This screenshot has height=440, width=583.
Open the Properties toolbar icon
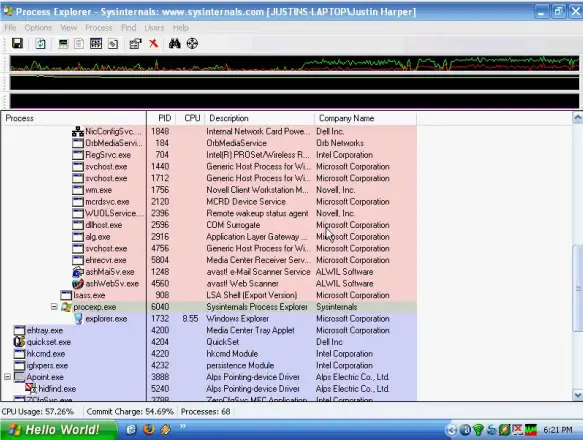click(135, 44)
